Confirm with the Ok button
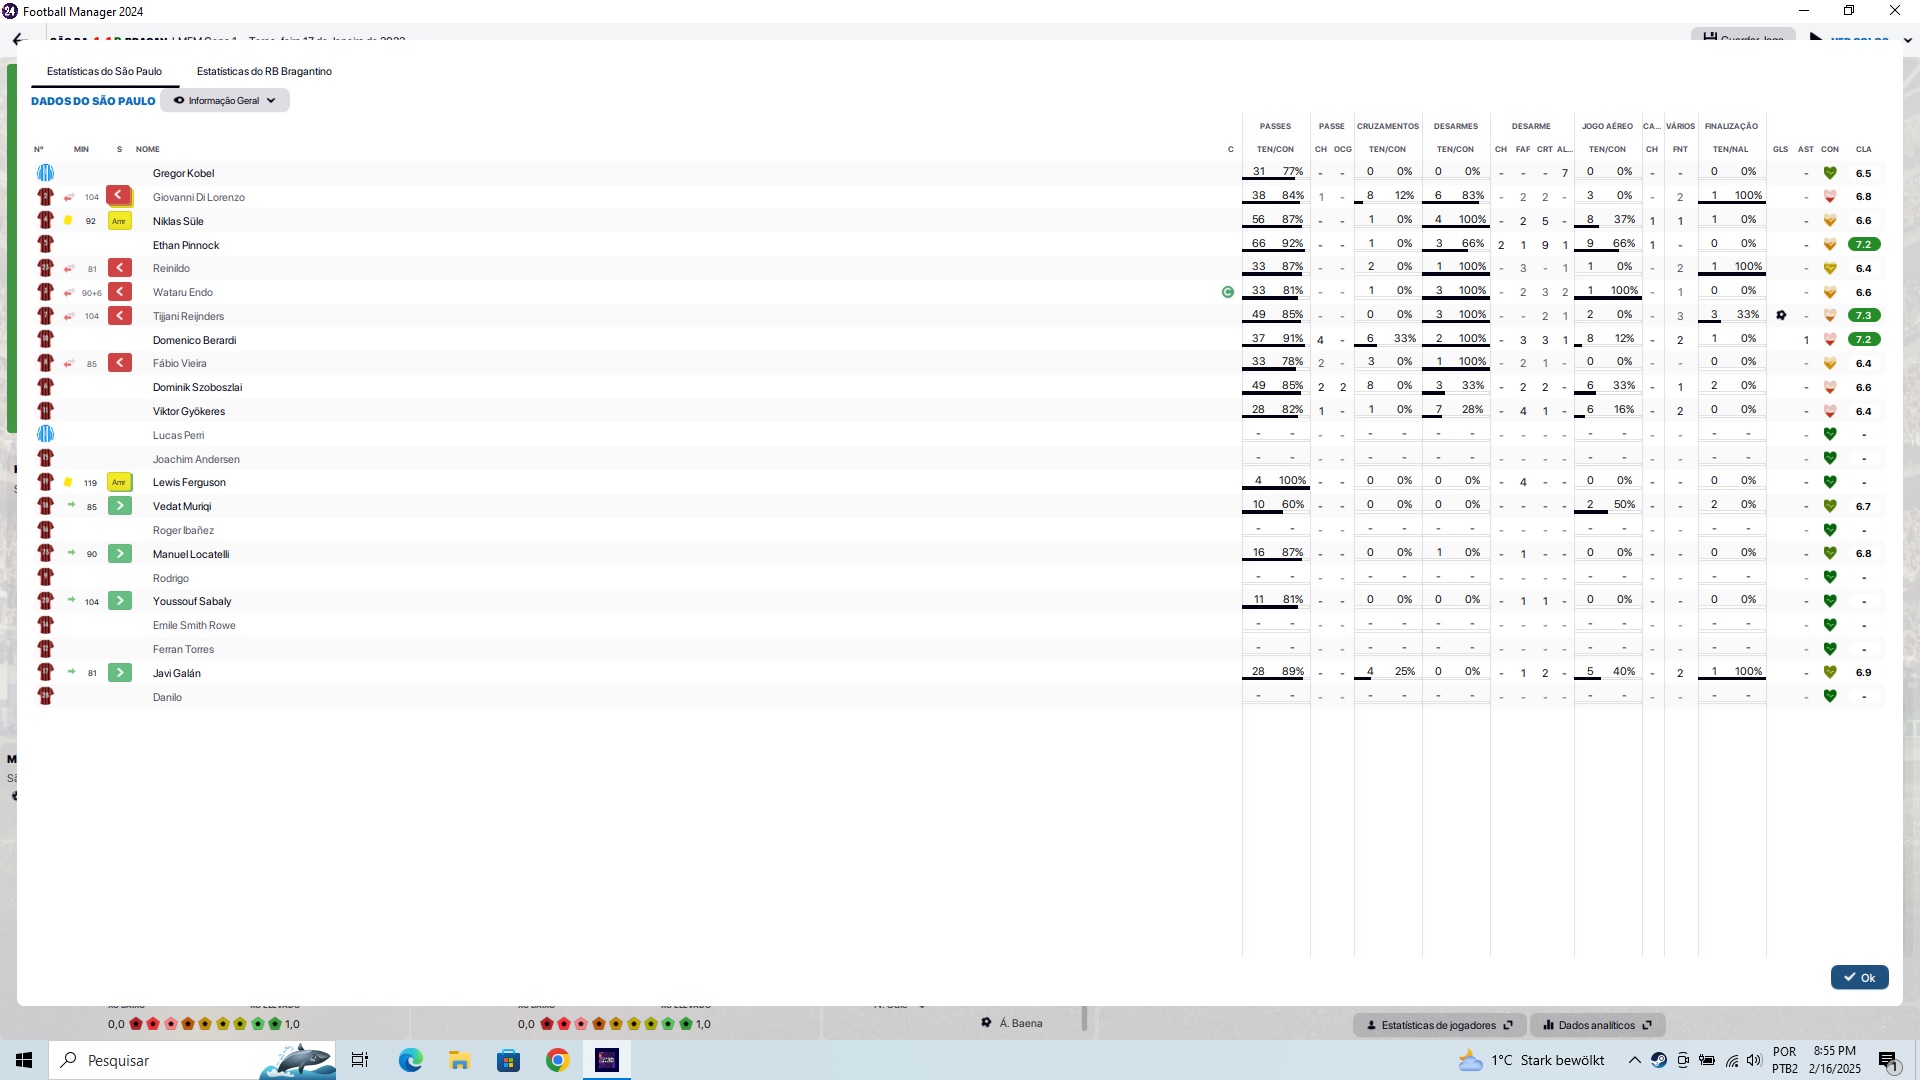1920x1080 pixels. click(1859, 977)
